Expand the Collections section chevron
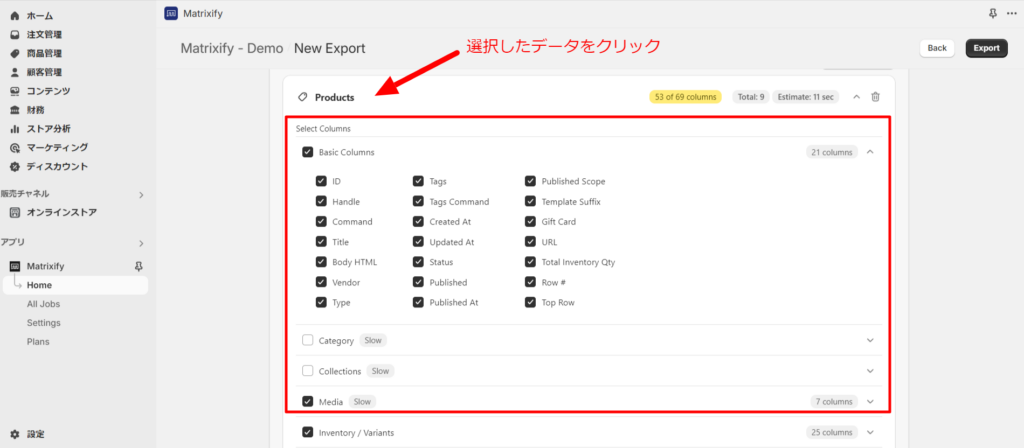 pyautogui.click(x=870, y=371)
